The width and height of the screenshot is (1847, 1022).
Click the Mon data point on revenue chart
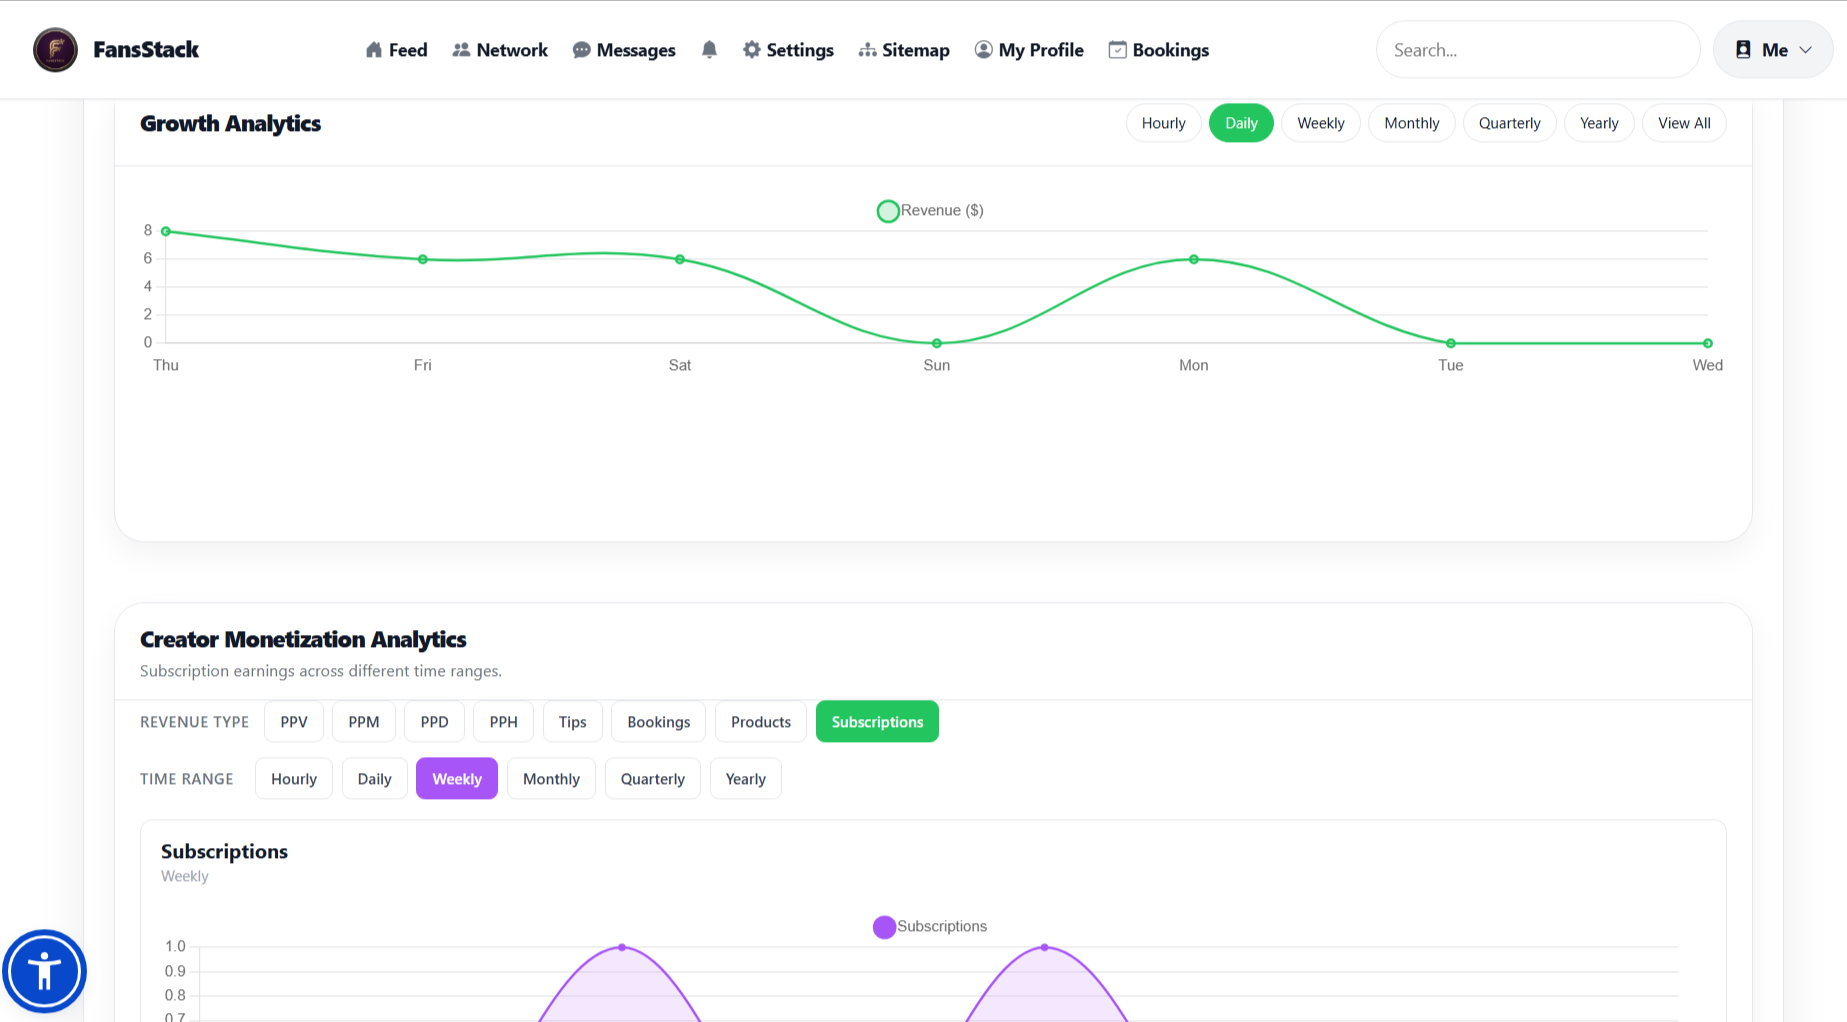click(1194, 259)
